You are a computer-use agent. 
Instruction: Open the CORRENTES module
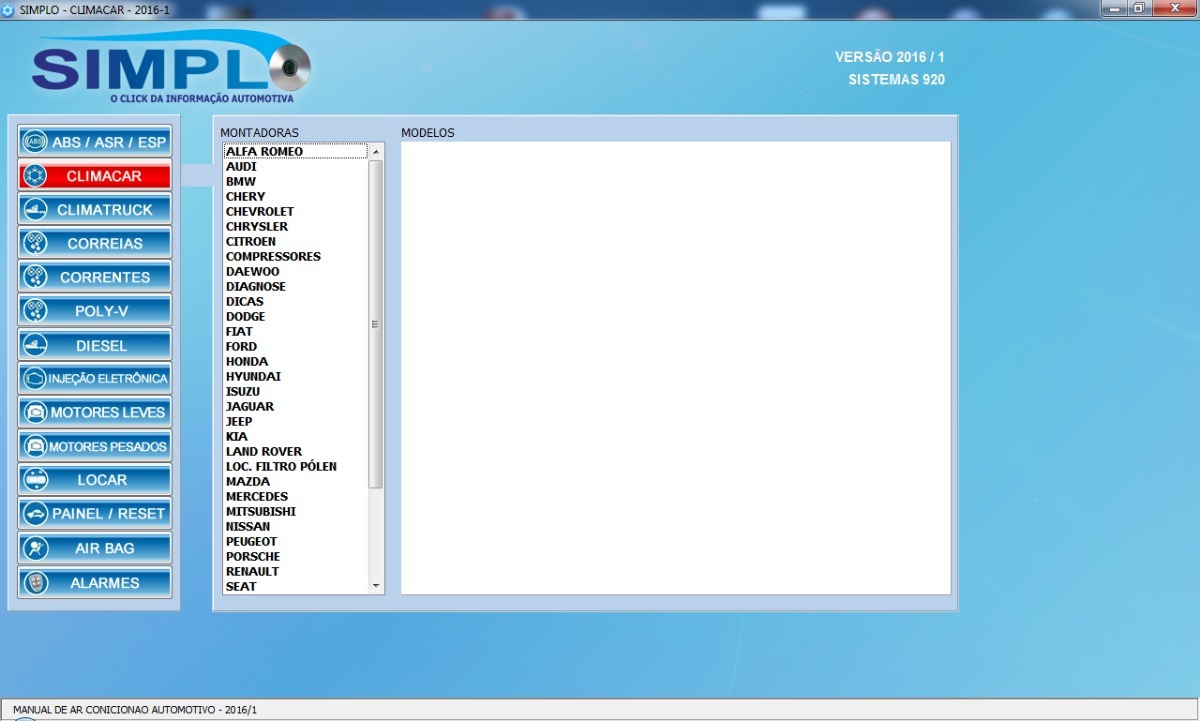[x=95, y=277]
